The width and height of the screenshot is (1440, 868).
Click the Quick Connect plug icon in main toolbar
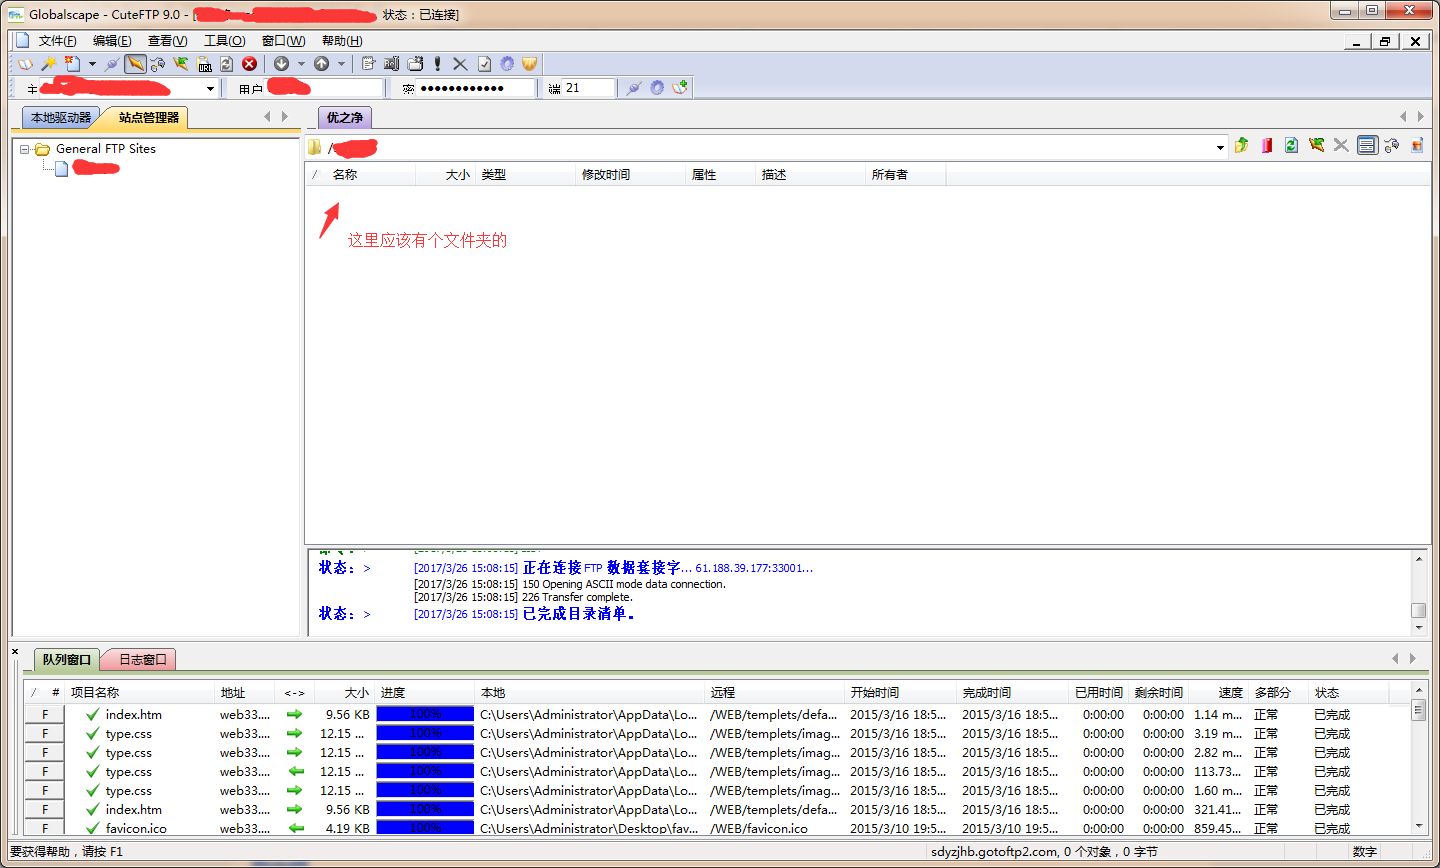point(112,64)
